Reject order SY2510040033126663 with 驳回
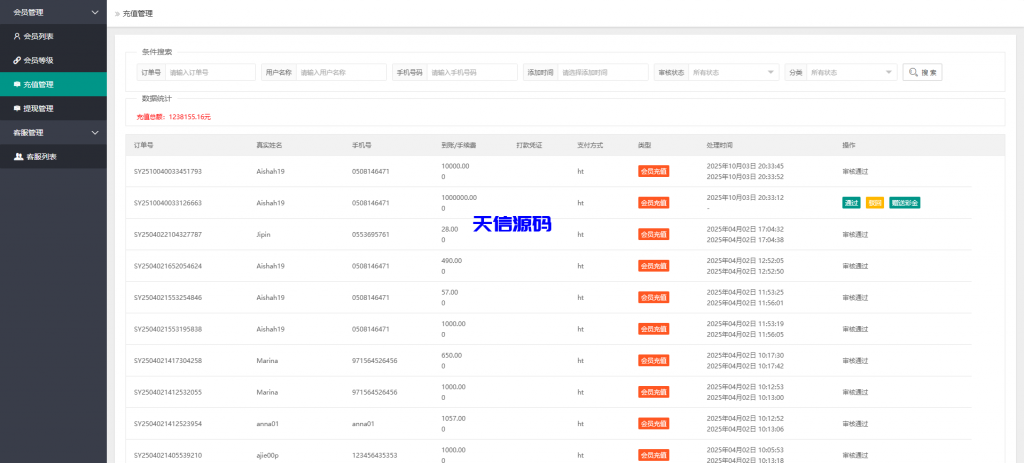 pos(875,203)
